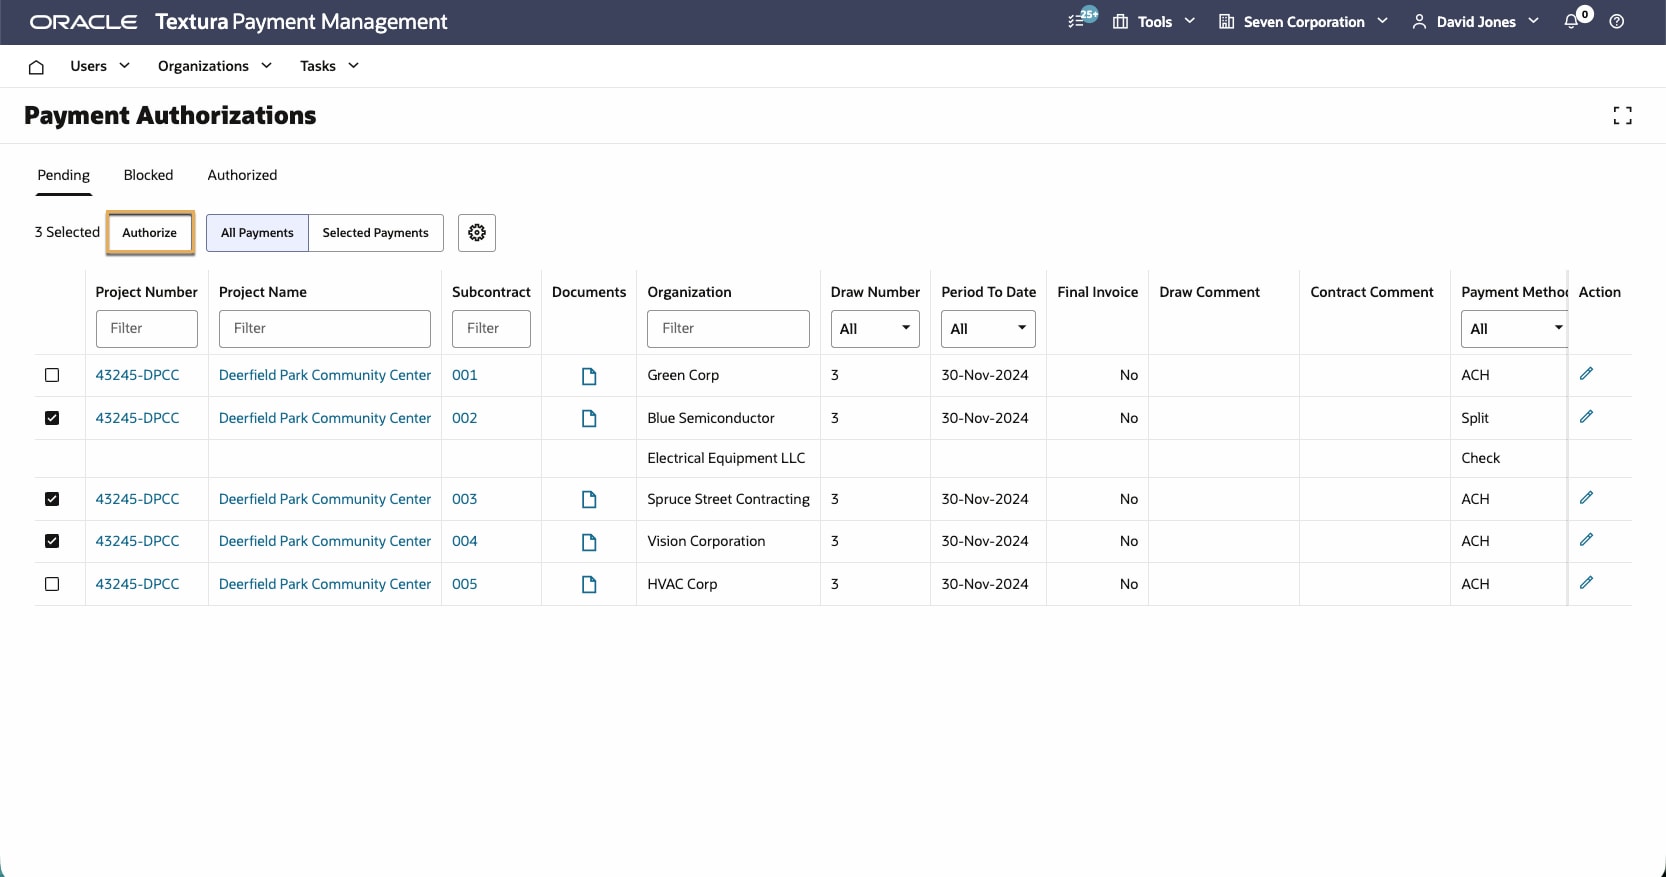Viewport: 1666px width, 877px height.
Task: Focus the Organization filter field
Action: 728,329
